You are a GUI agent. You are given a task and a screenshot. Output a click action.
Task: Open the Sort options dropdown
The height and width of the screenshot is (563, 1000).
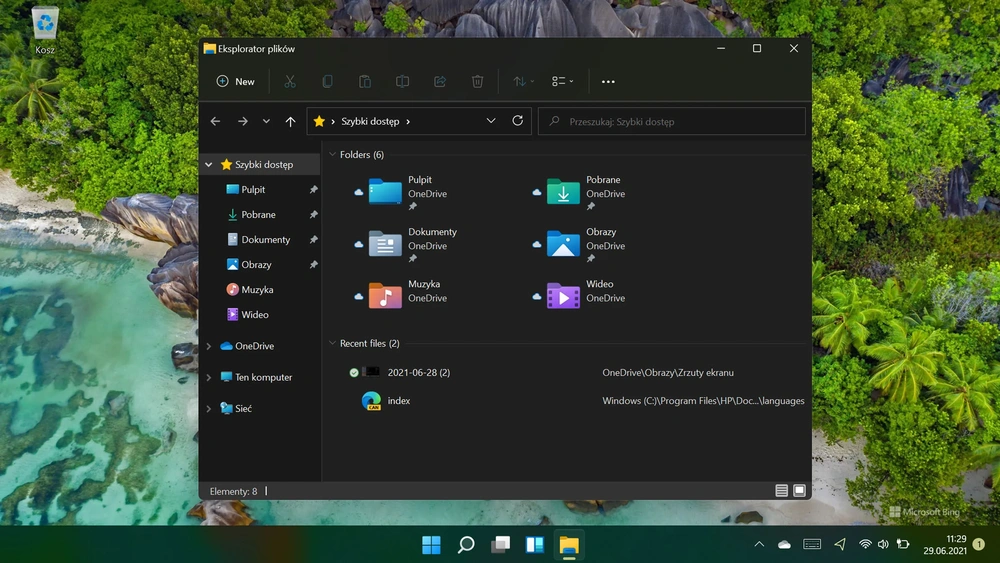pyautogui.click(x=524, y=82)
